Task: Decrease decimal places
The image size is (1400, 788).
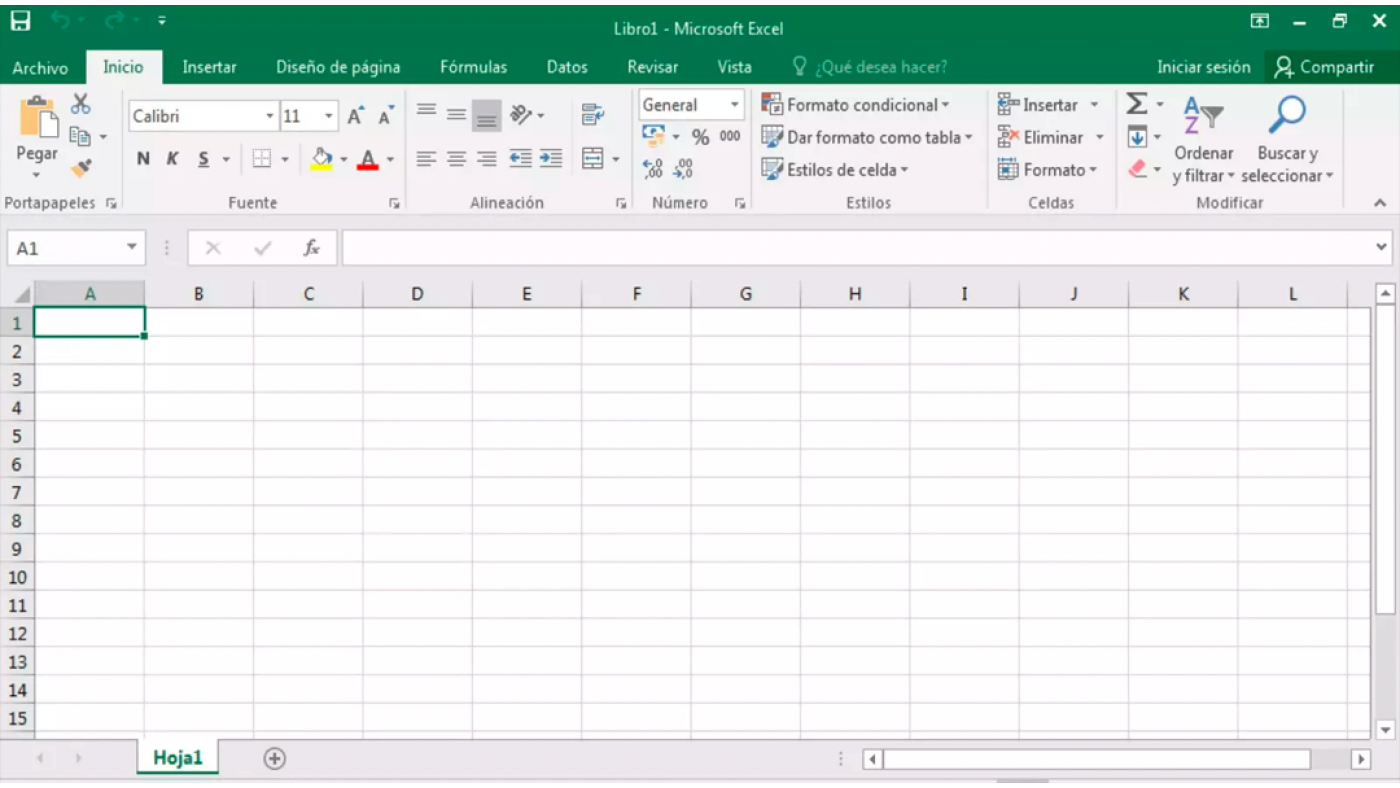Action: coord(684,169)
